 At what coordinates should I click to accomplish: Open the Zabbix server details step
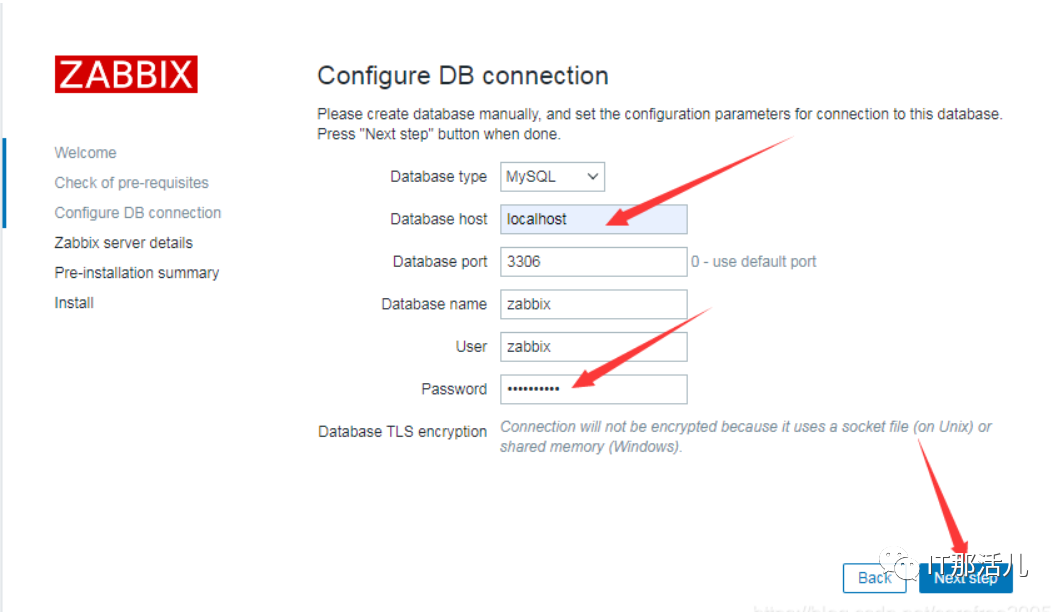point(123,243)
